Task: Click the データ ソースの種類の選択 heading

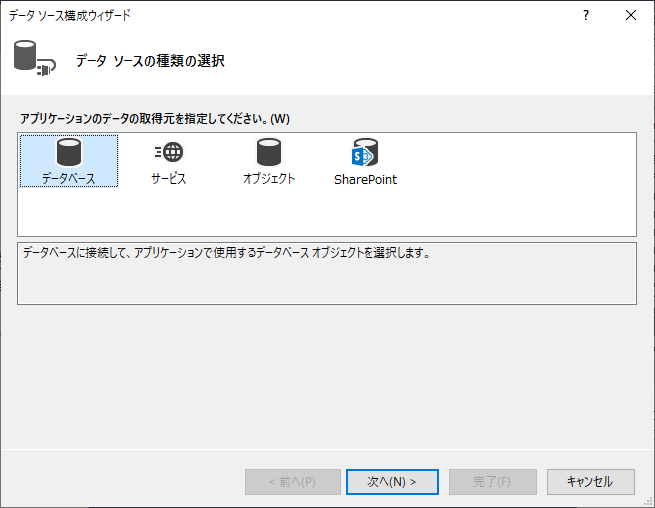Action: [x=150, y=61]
